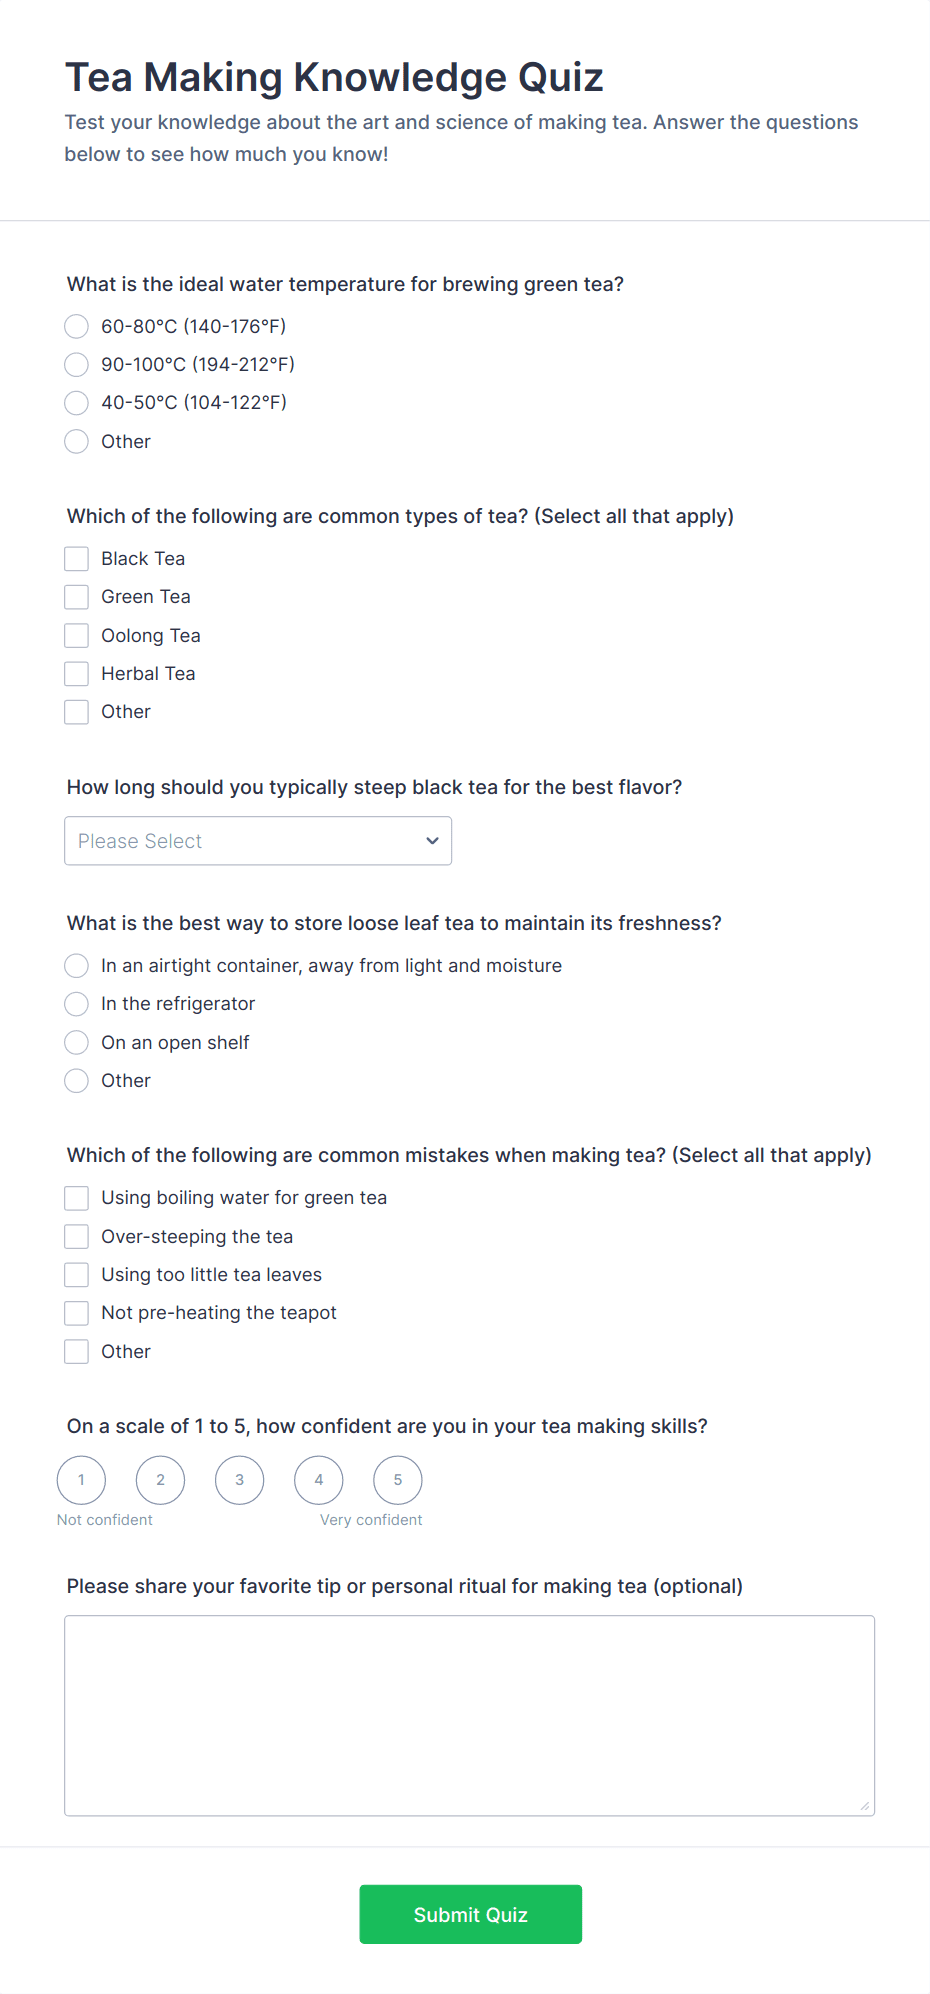This screenshot has height=1994, width=930.
Task: Enable the Oolong Tea checkbox
Action: (x=77, y=635)
